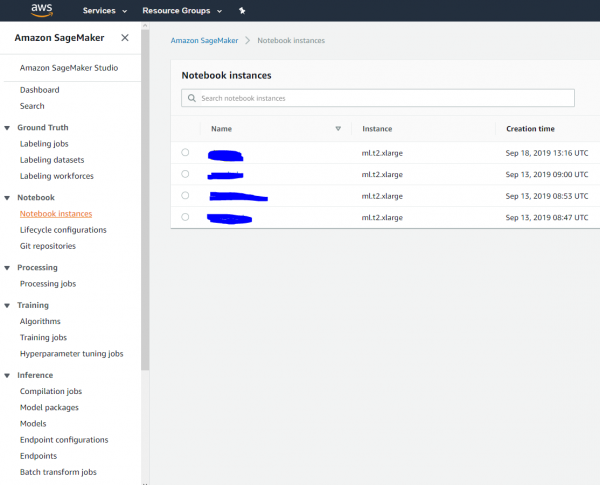Select the instance created Sep 13 09:00
The image size is (600, 485).
(185, 174)
